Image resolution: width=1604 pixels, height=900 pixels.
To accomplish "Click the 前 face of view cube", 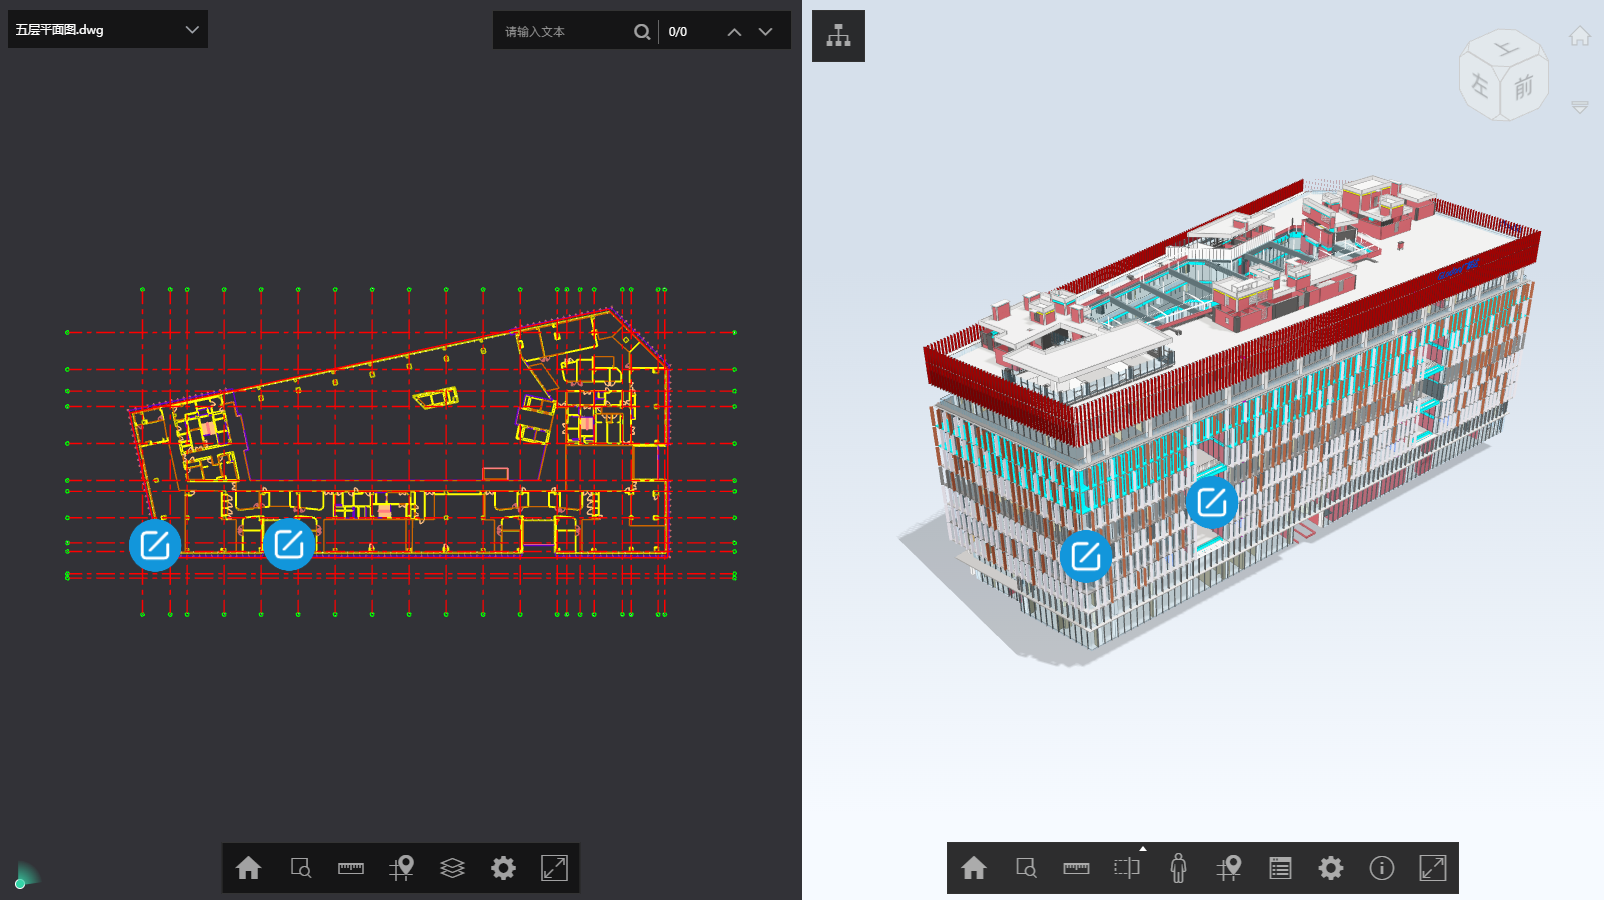I will [x=1524, y=88].
